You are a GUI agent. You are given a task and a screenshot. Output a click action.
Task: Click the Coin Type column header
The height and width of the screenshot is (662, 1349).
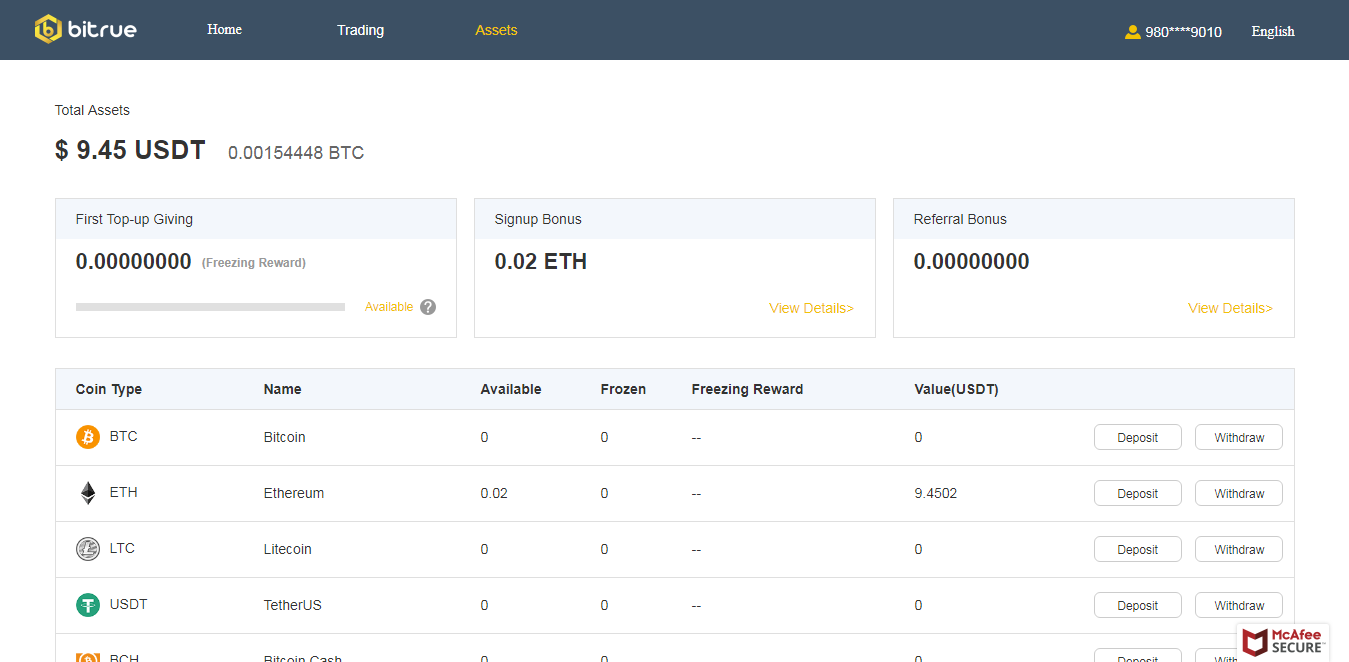109,389
